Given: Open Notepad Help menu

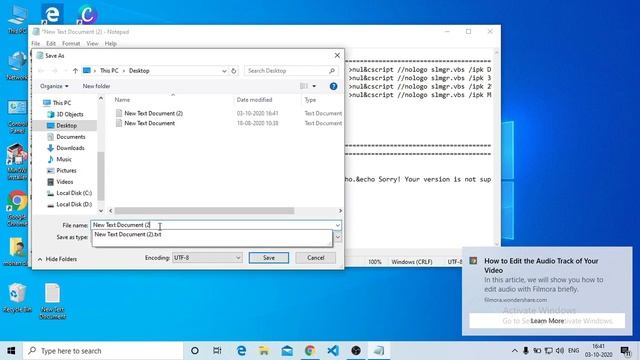Looking at the screenshot, I should pyautogui.click(x=111, y=43).
